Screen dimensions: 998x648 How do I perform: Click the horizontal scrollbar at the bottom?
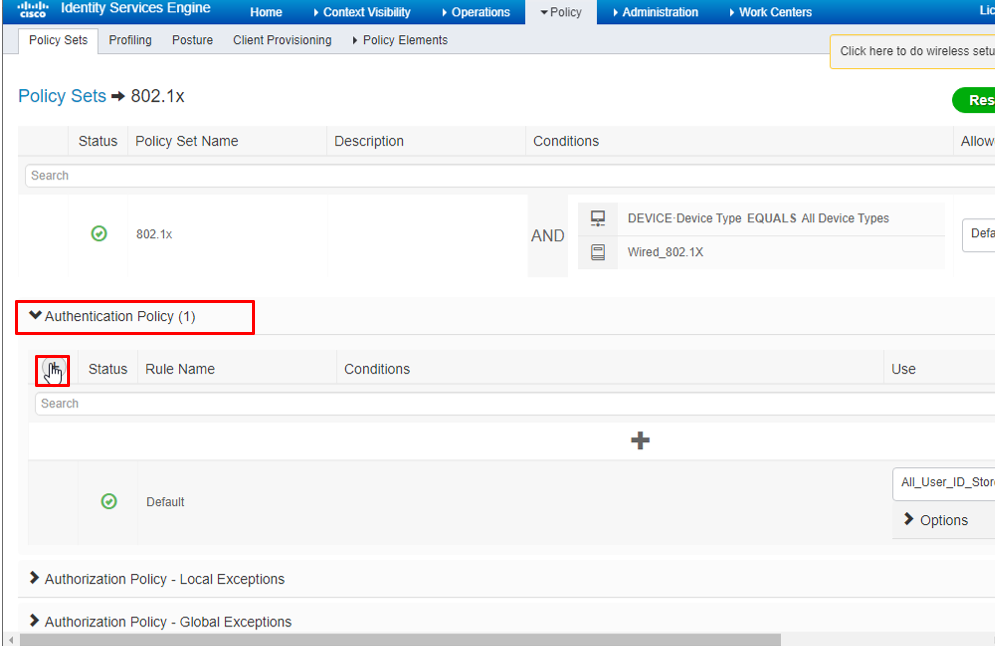click(400, 640)
